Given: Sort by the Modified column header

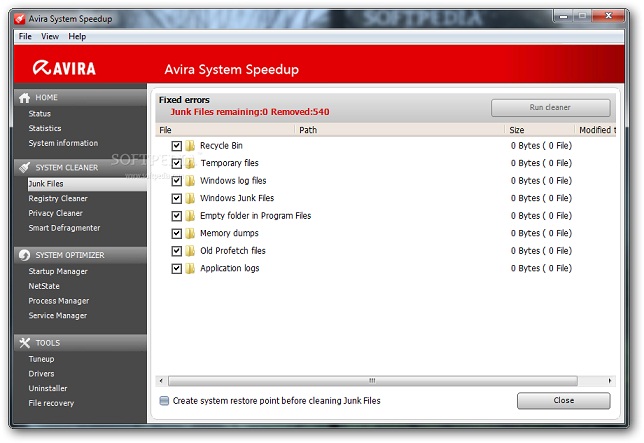Looking at the screenshot, I should pyautogui.click(x=596, y=130).
